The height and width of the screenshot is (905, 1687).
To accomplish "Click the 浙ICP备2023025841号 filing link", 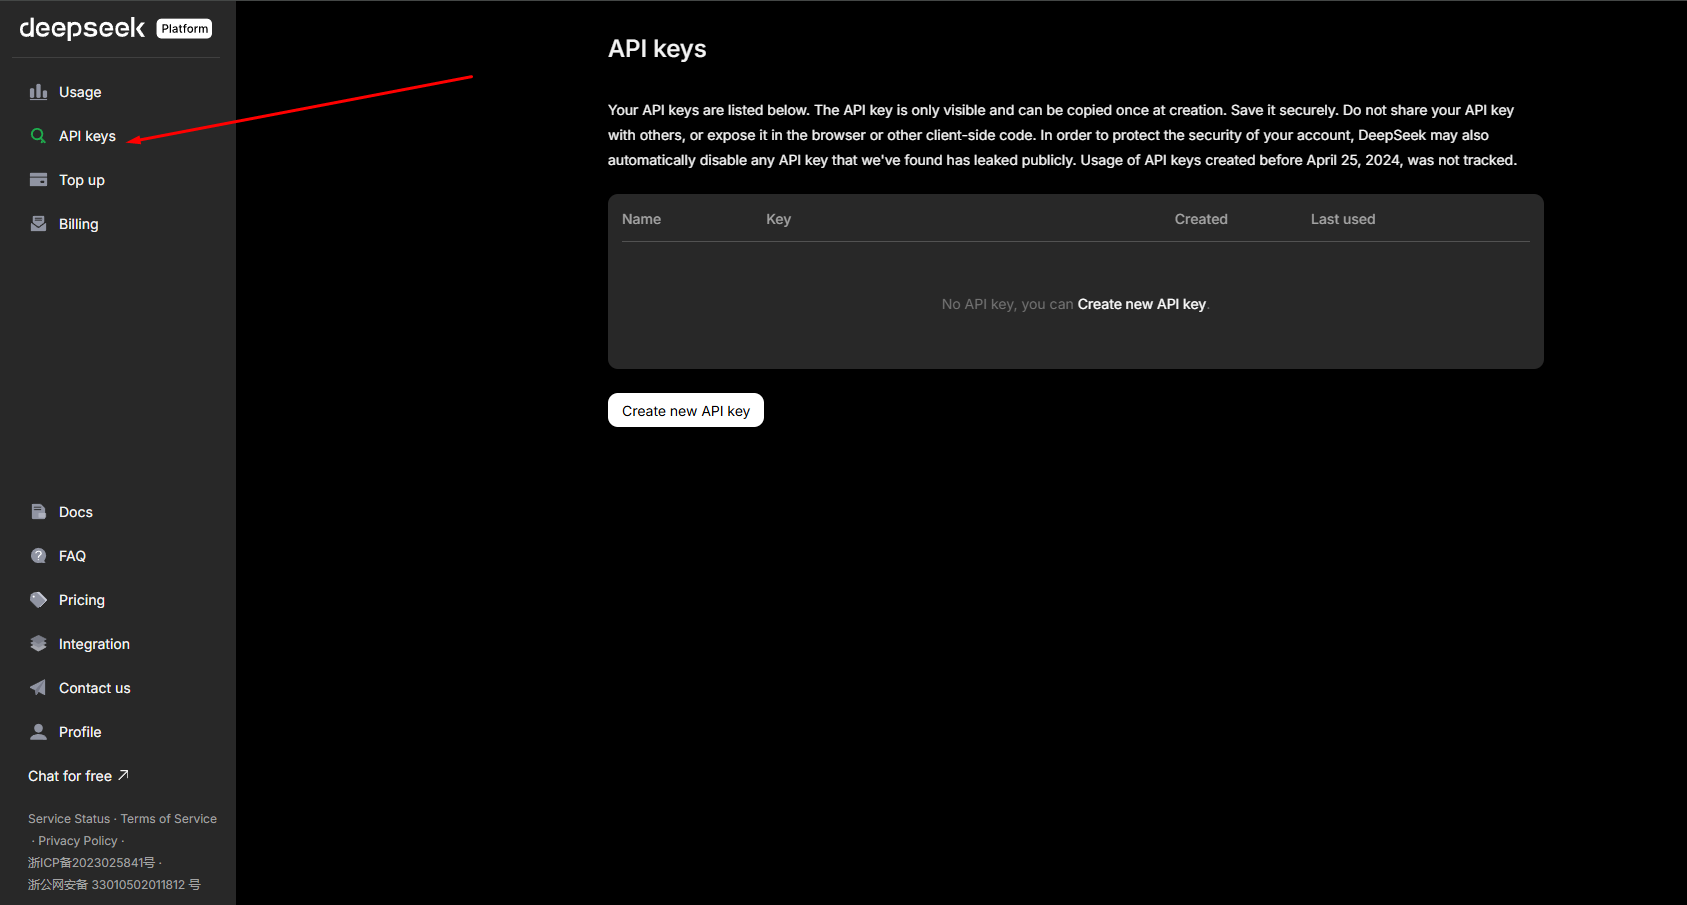I will 91,863.
